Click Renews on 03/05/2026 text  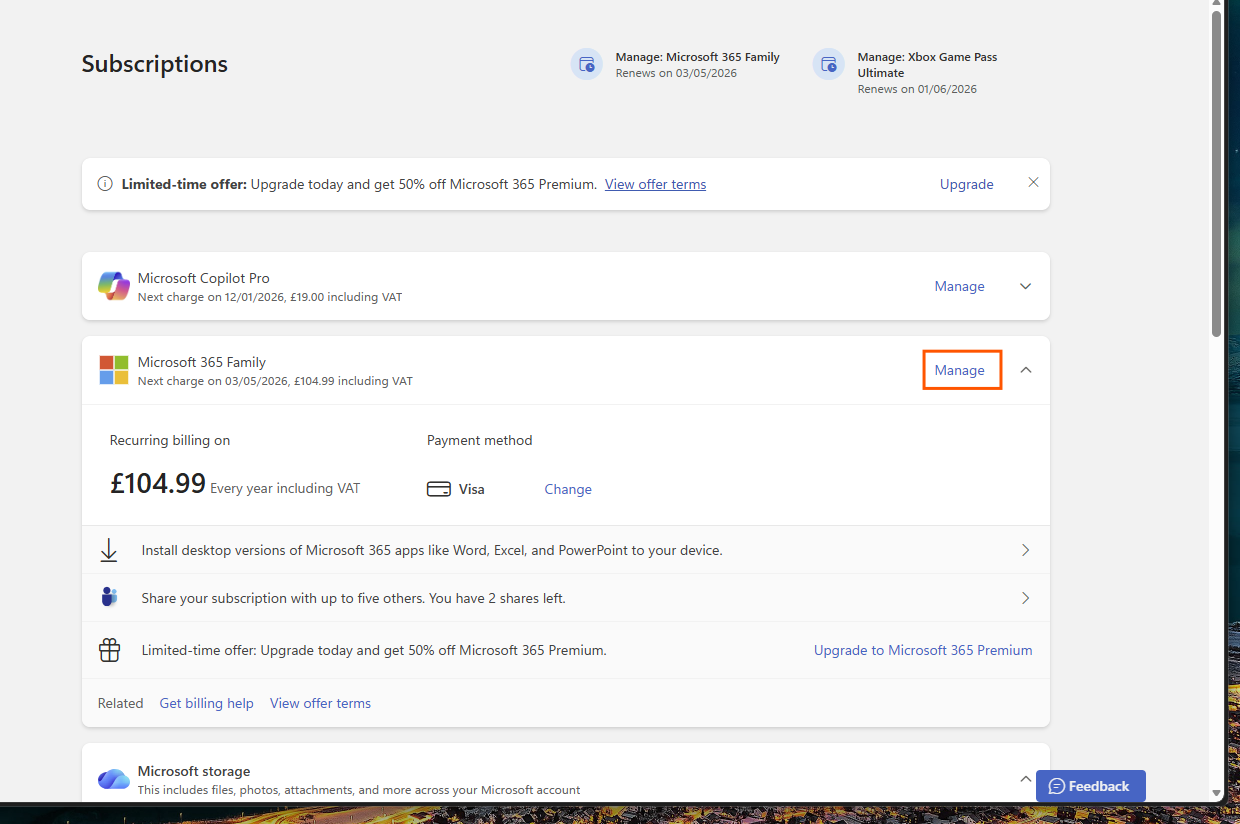(676, 73)
